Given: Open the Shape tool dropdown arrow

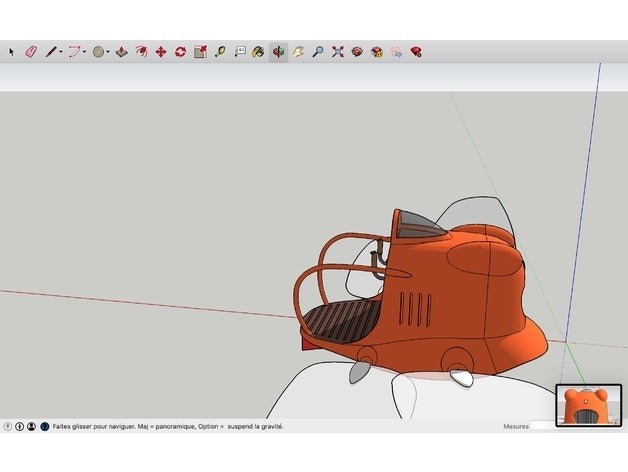Looking at the screenshot, I should click(x=109, y=51).
